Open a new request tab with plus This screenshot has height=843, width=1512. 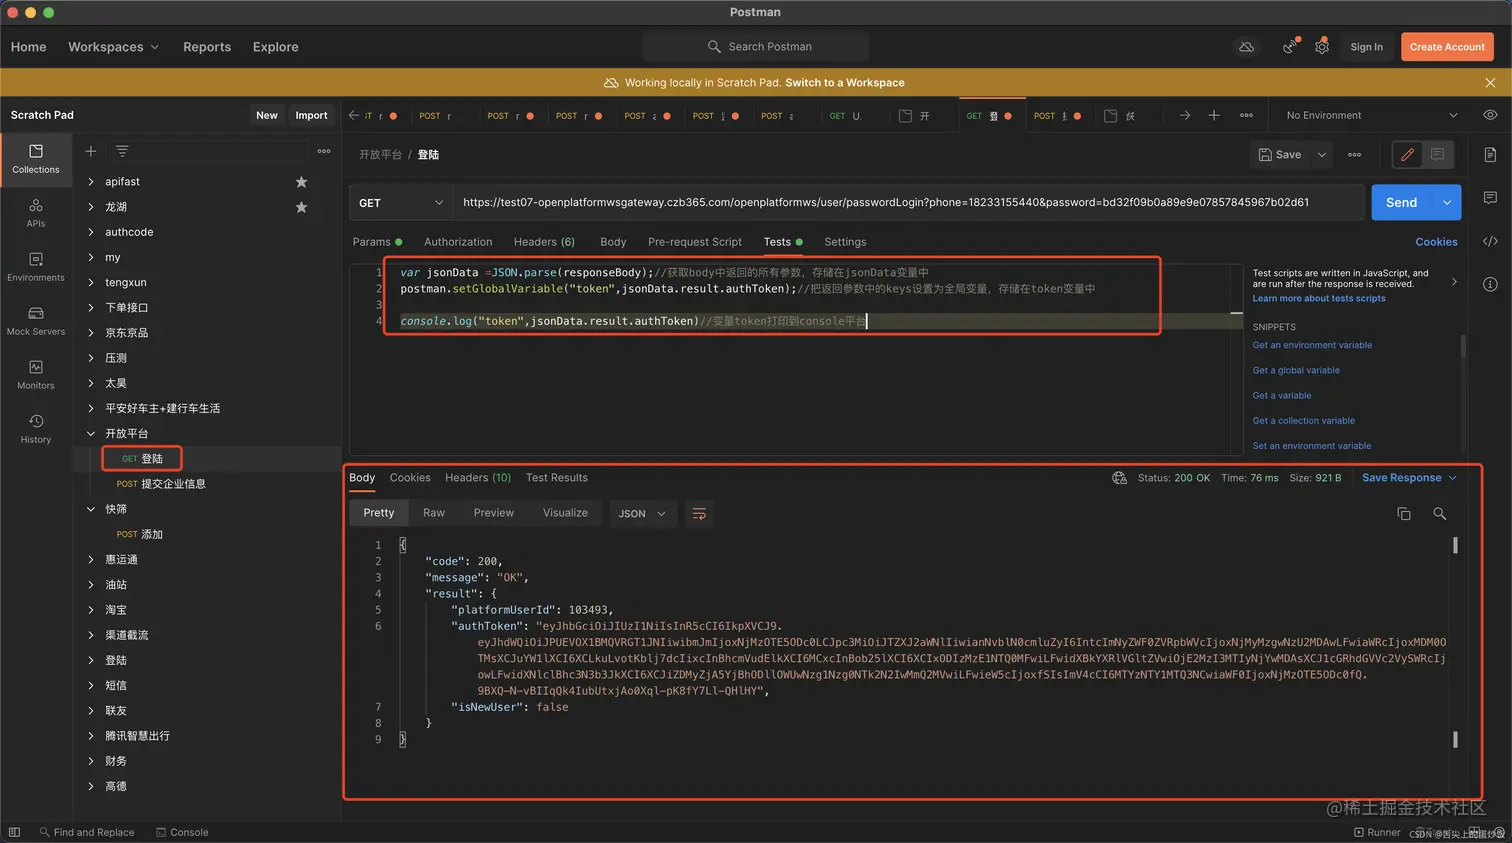point(1214,115)
